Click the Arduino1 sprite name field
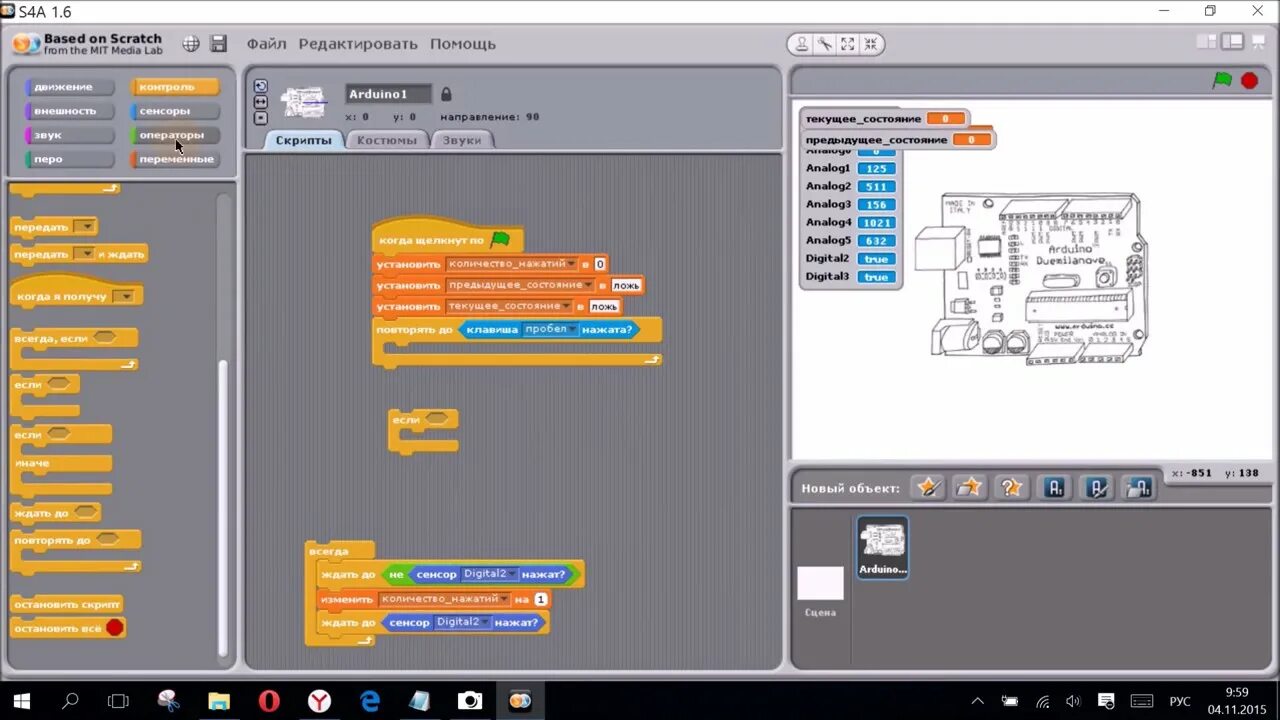 tap(389, 94)
